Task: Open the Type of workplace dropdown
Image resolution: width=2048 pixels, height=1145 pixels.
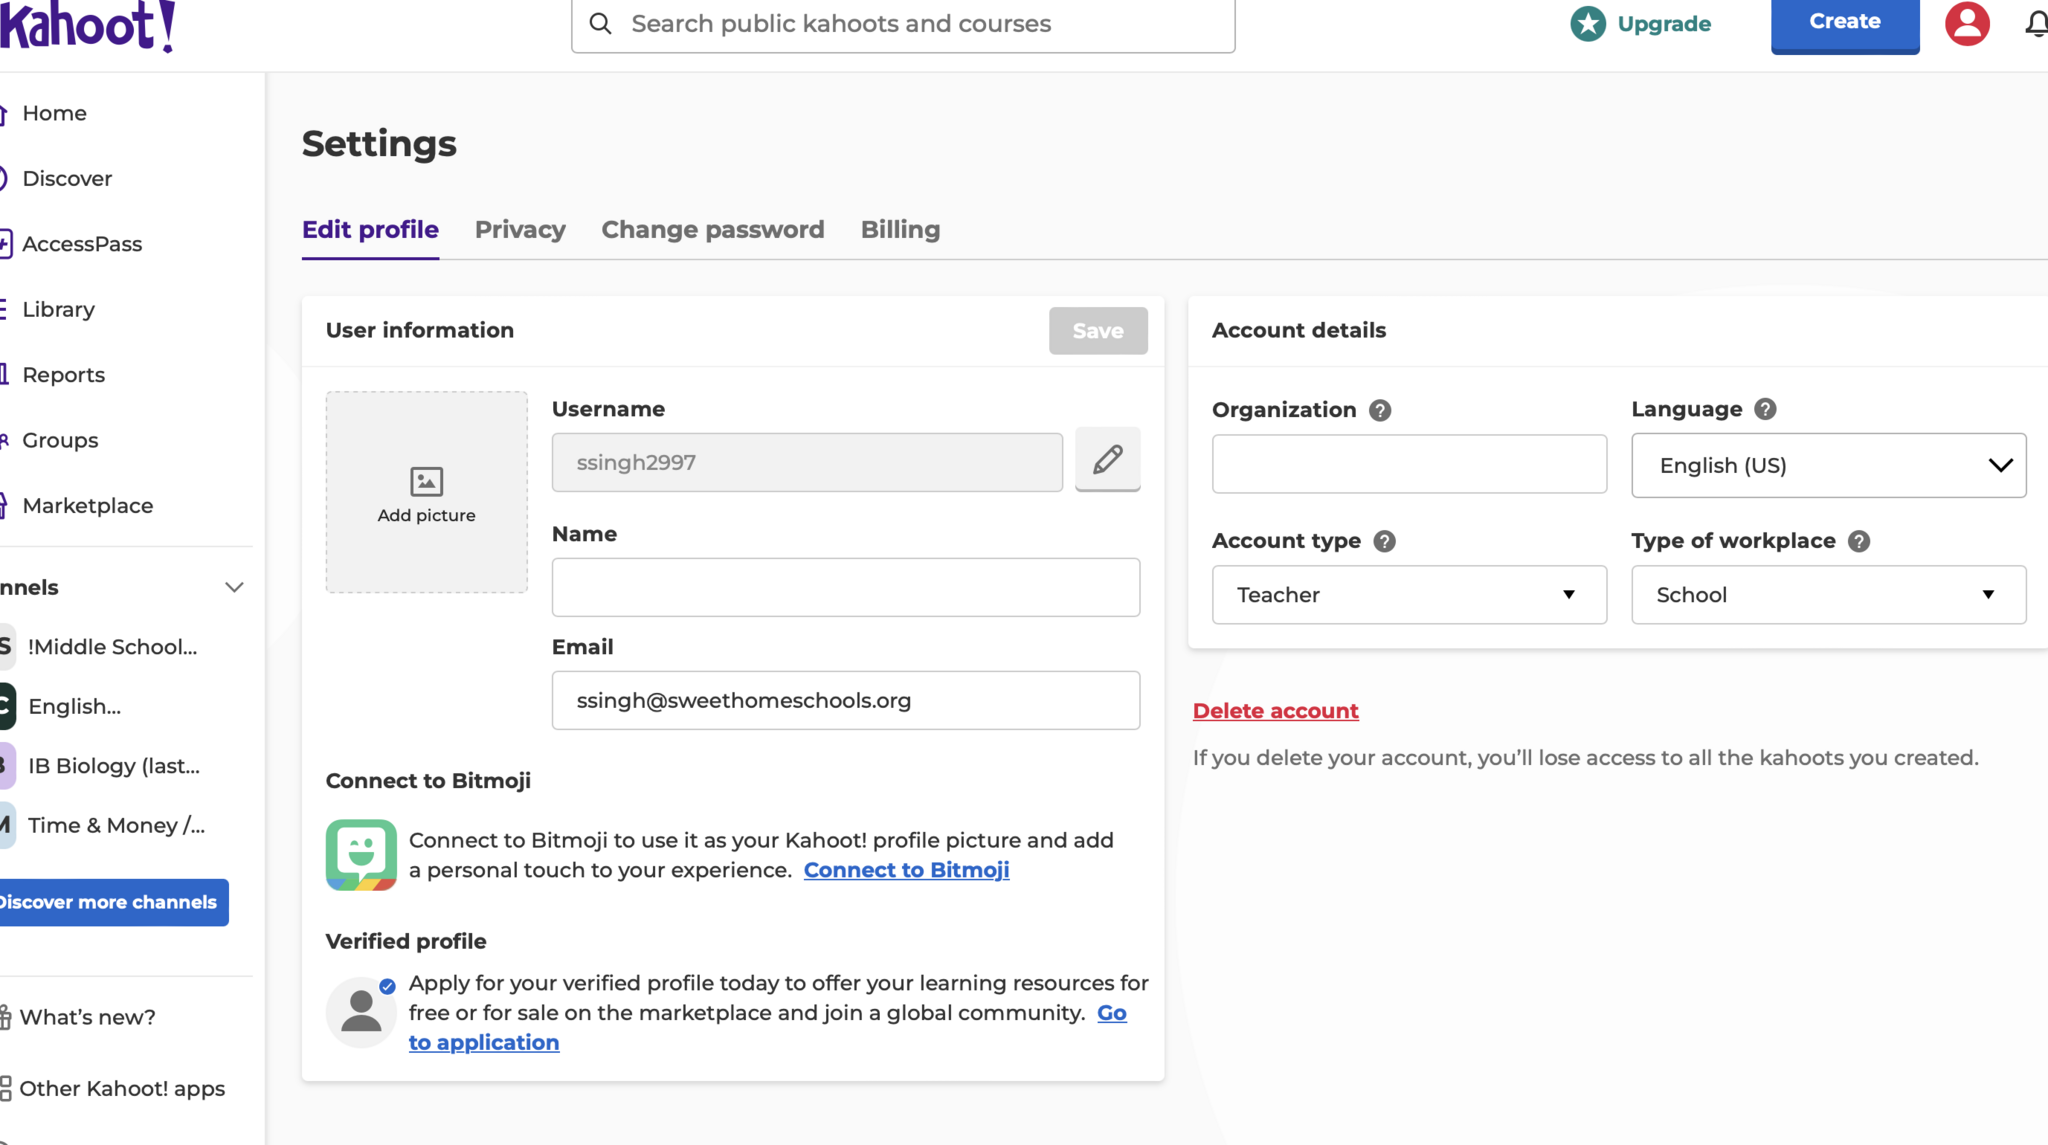Action: [1828, 595]
